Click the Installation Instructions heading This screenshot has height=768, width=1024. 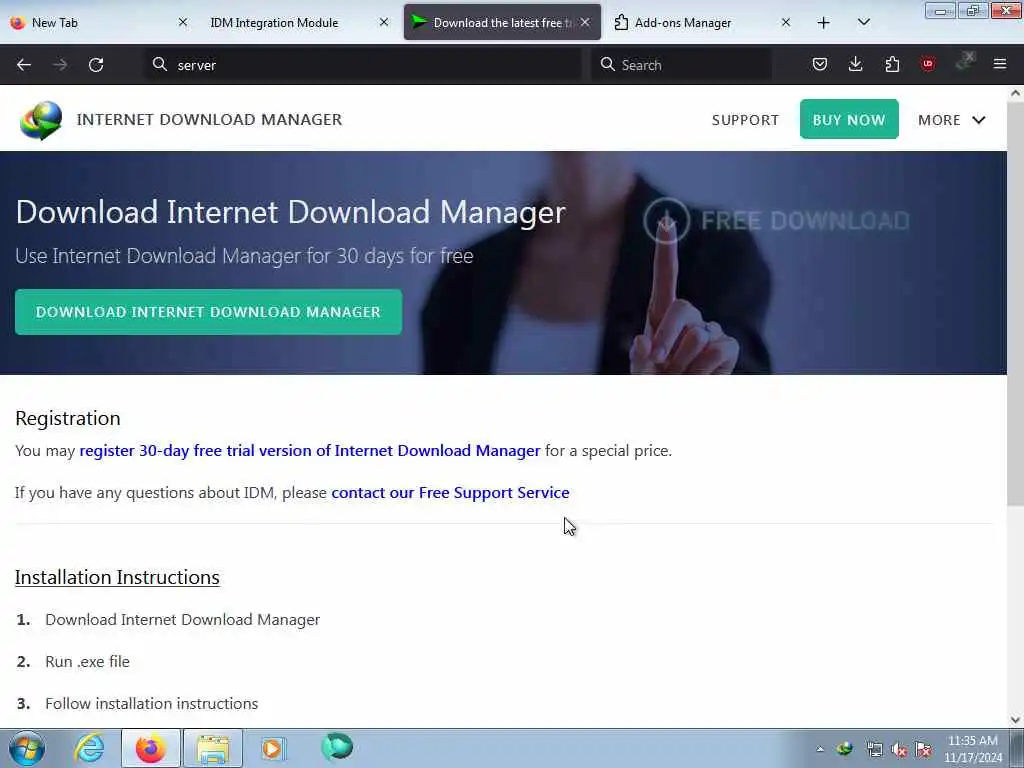(x=117, y=577)
